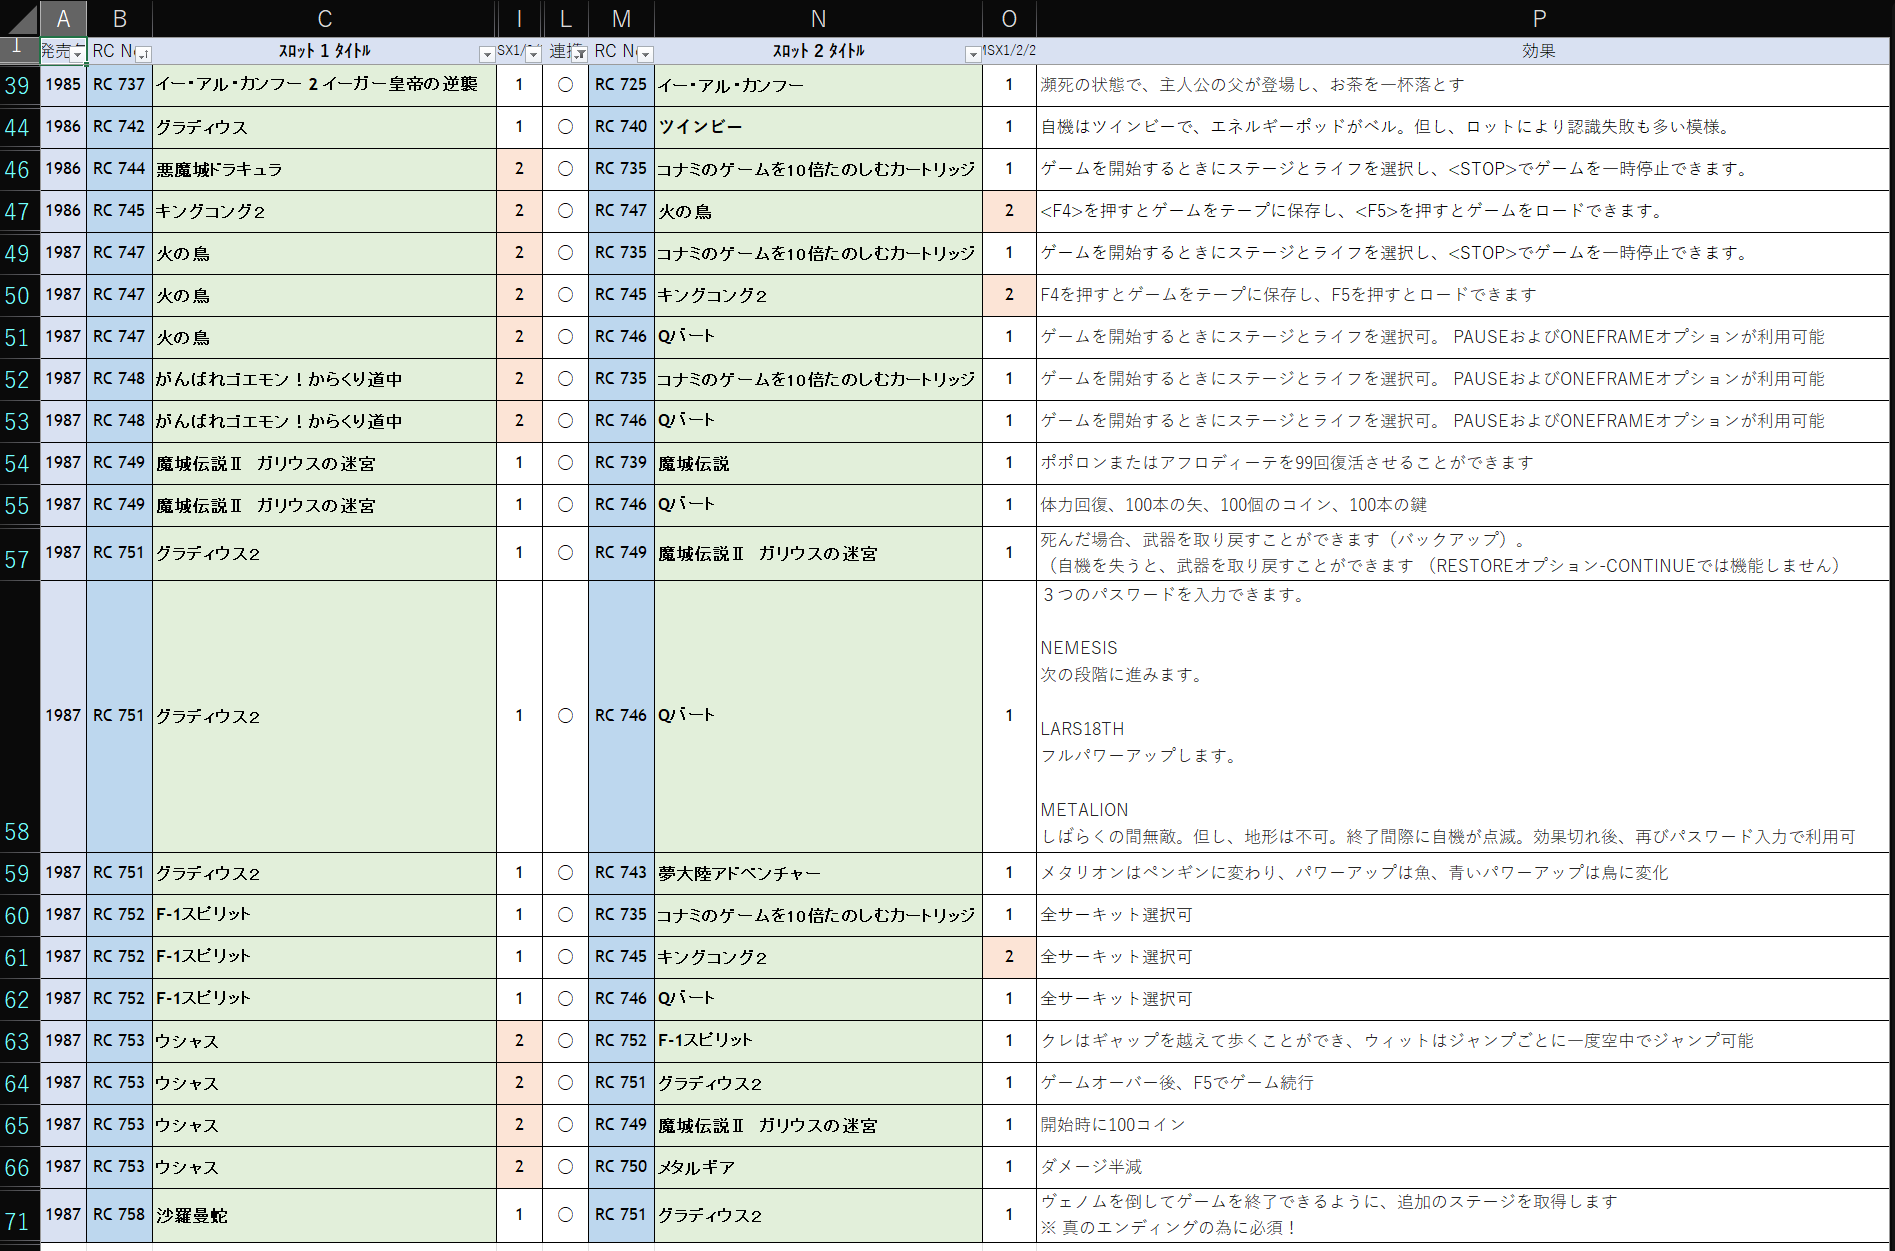Click effect '開始時に100コイン'
The width and height of the screenshot is (1895, 1251).
tap(1463, 1125)
